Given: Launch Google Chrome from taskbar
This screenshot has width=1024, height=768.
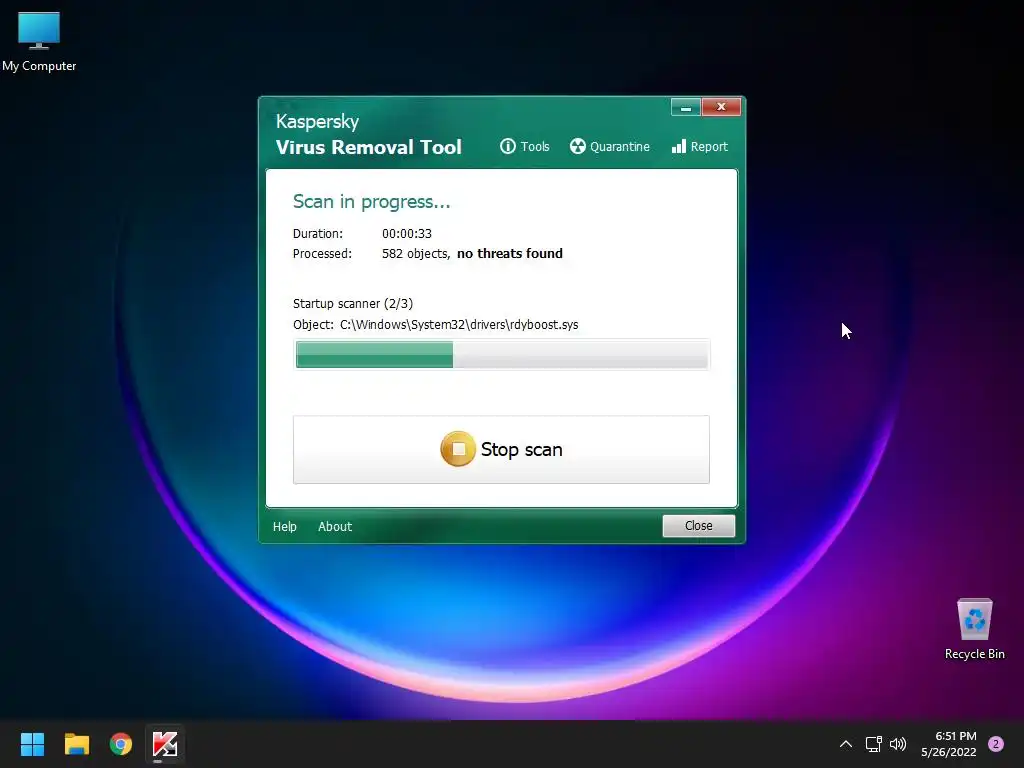Looking at the screenshot, I should click(x=121, y=744).
